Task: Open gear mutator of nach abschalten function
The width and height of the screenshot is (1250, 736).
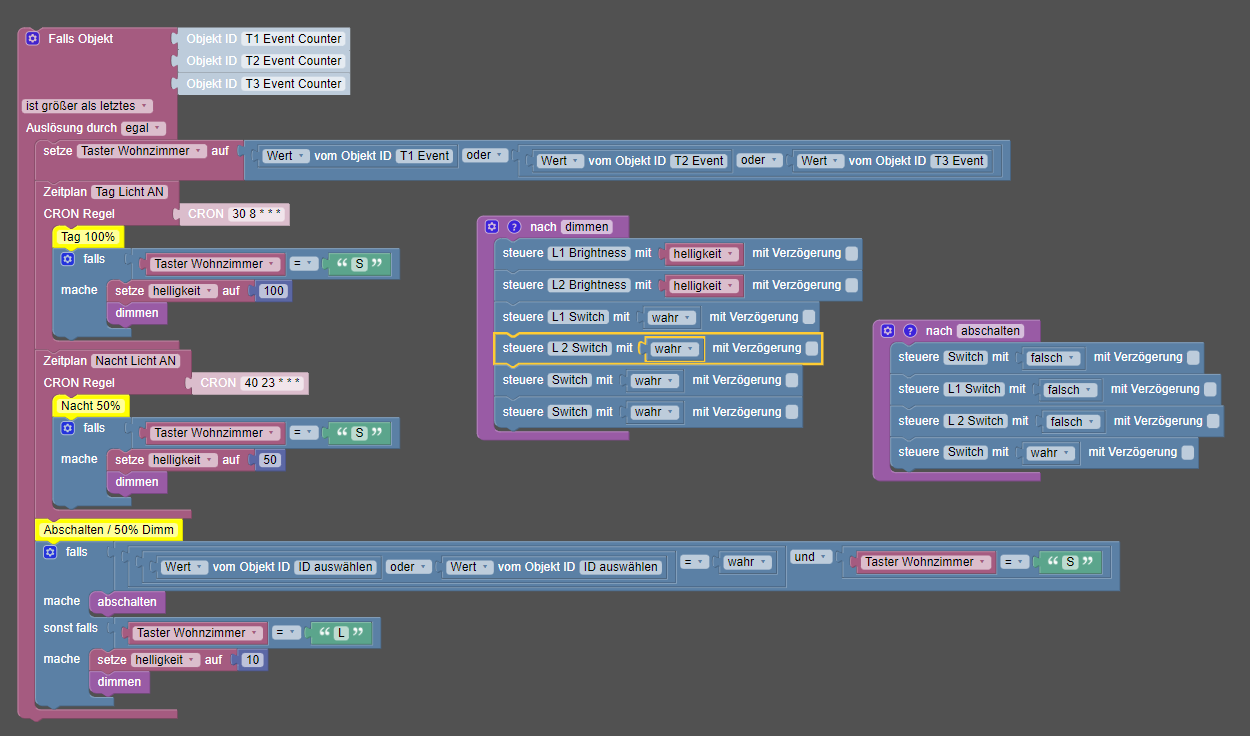Action: [887, 331]
